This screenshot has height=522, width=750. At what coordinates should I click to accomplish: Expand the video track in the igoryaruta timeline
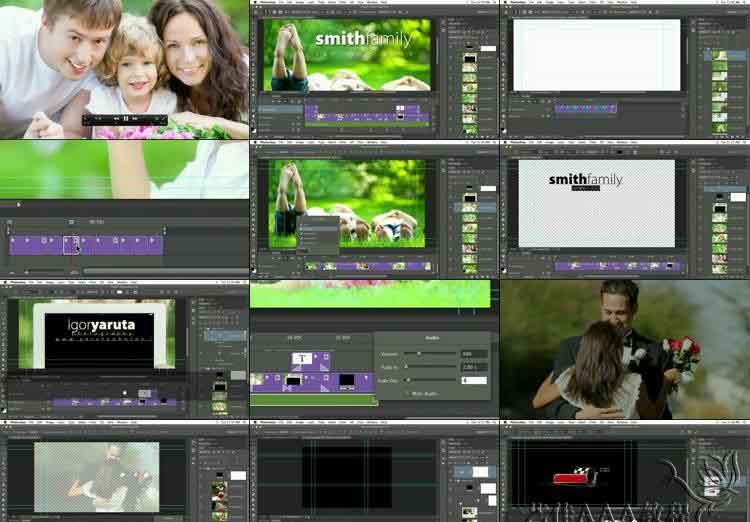tap(8, 401)
